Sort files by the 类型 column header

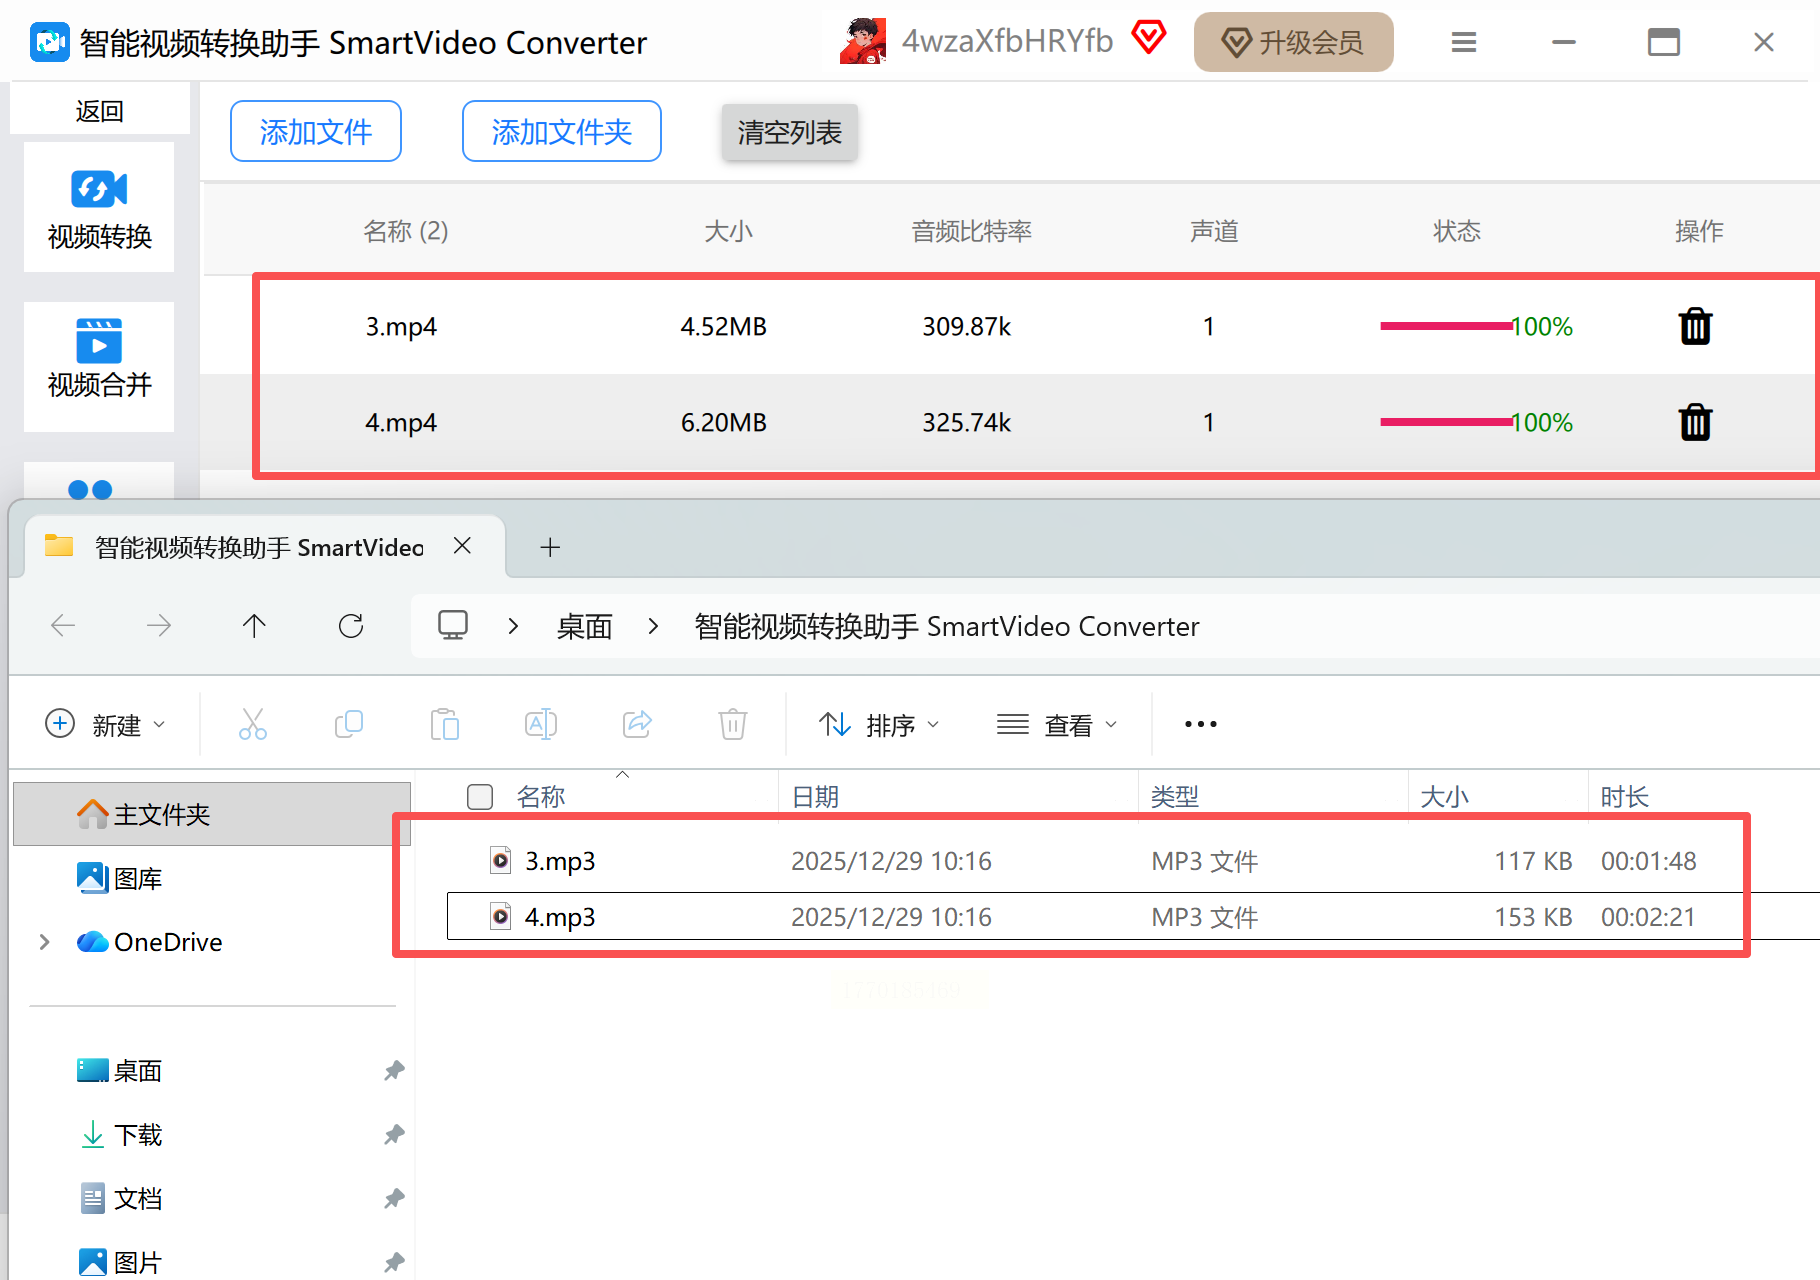click(x=1175, y=797)
